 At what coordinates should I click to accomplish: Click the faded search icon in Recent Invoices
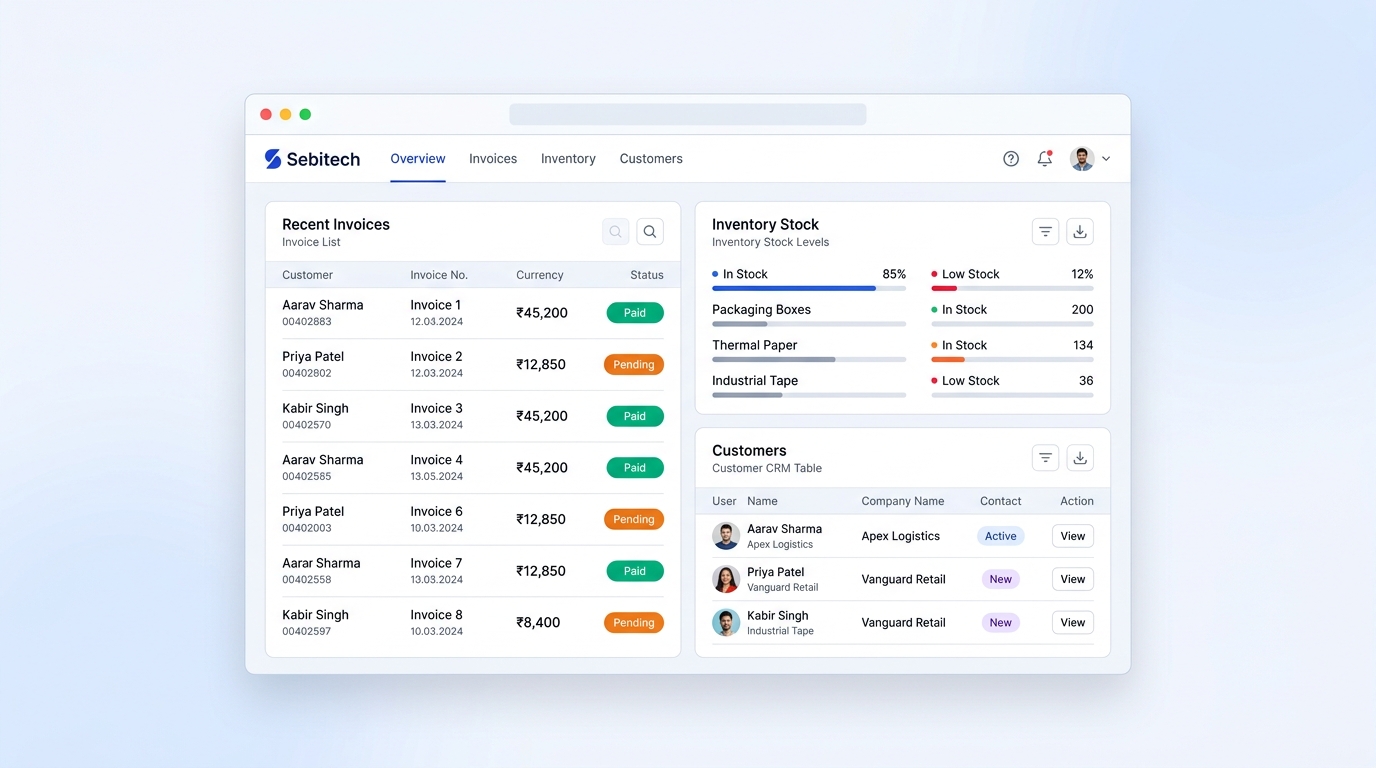click(616, 232)
